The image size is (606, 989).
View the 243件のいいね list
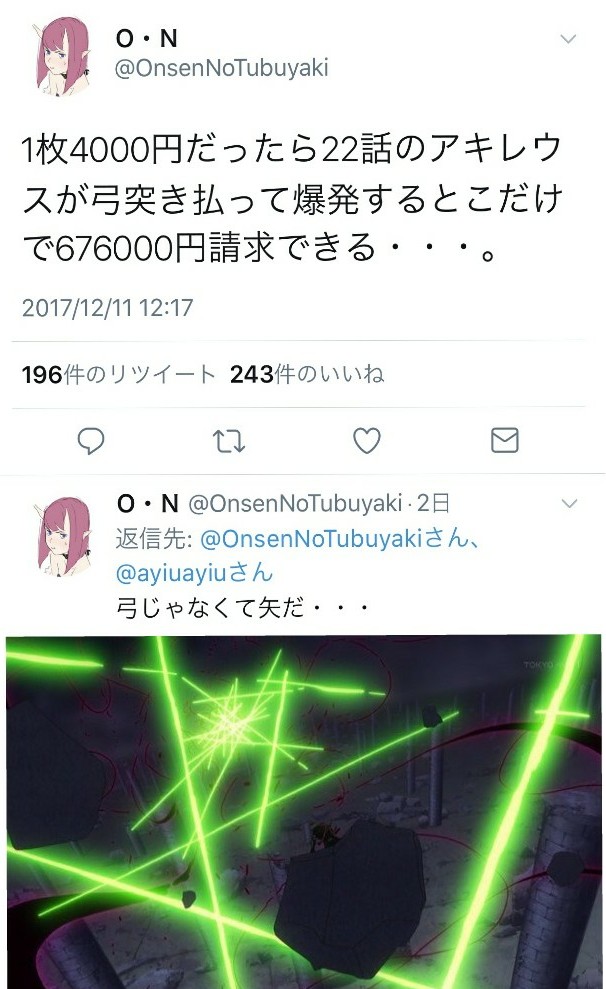[307, 374]
